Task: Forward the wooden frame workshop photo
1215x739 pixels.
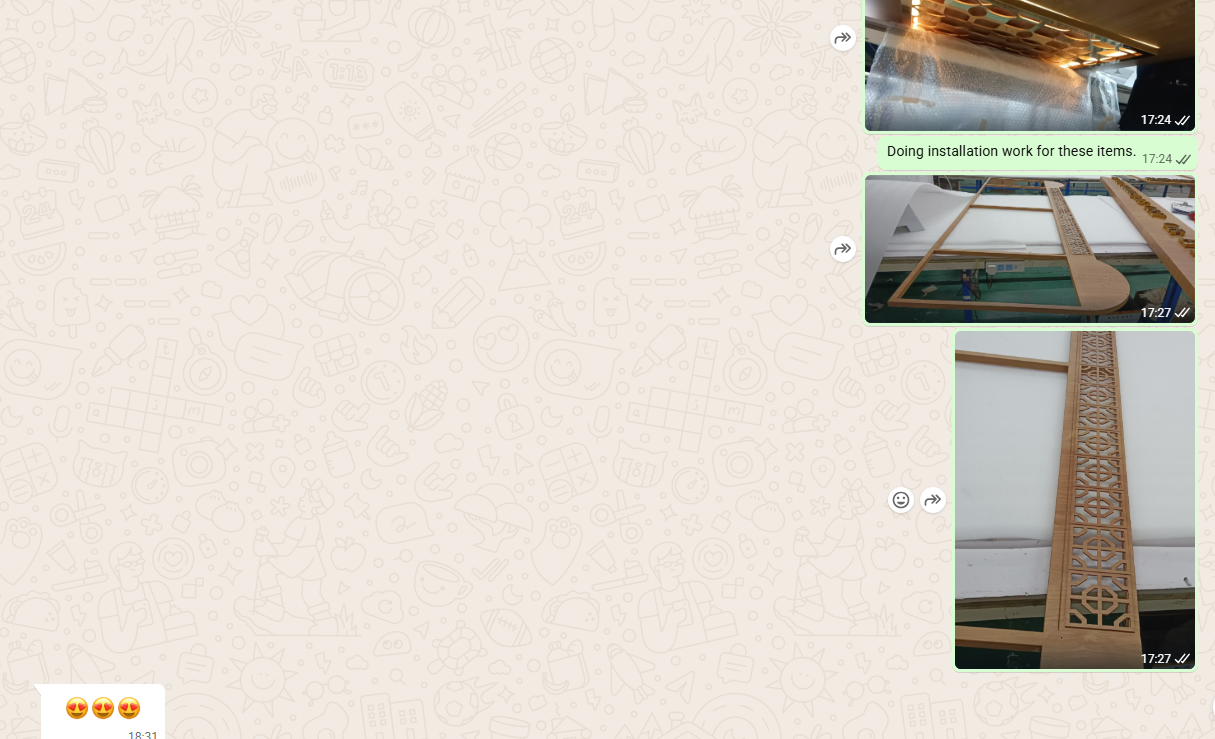Action: tap(843, 249)
